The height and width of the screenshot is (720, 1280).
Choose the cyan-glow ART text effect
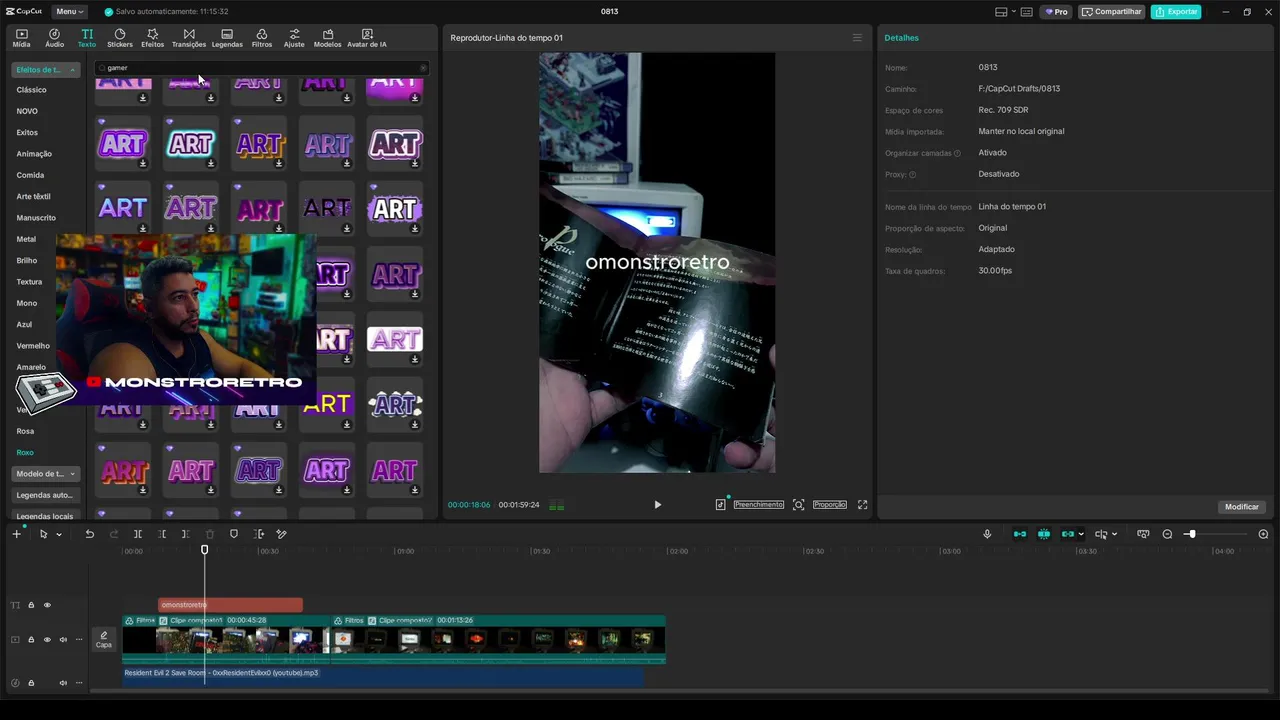point(190,144)
